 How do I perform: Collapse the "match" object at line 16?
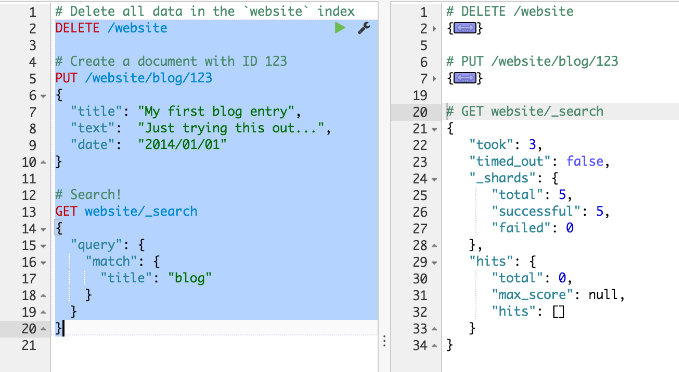43,262
